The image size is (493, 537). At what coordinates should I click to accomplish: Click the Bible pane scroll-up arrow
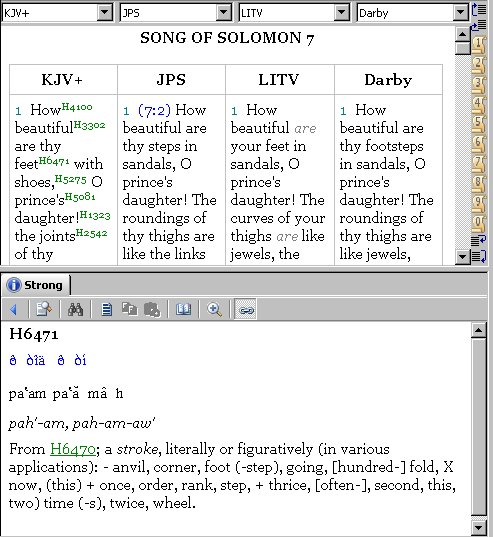pos(463,34)
